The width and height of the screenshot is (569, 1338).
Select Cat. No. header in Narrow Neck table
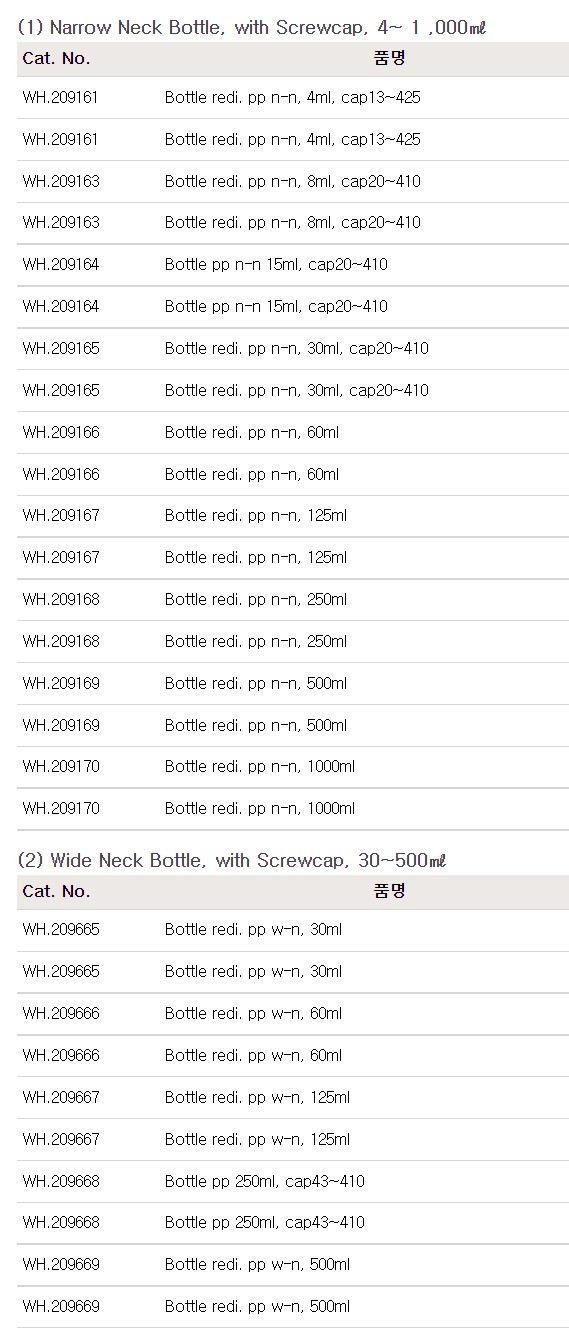tap(56, 58)
